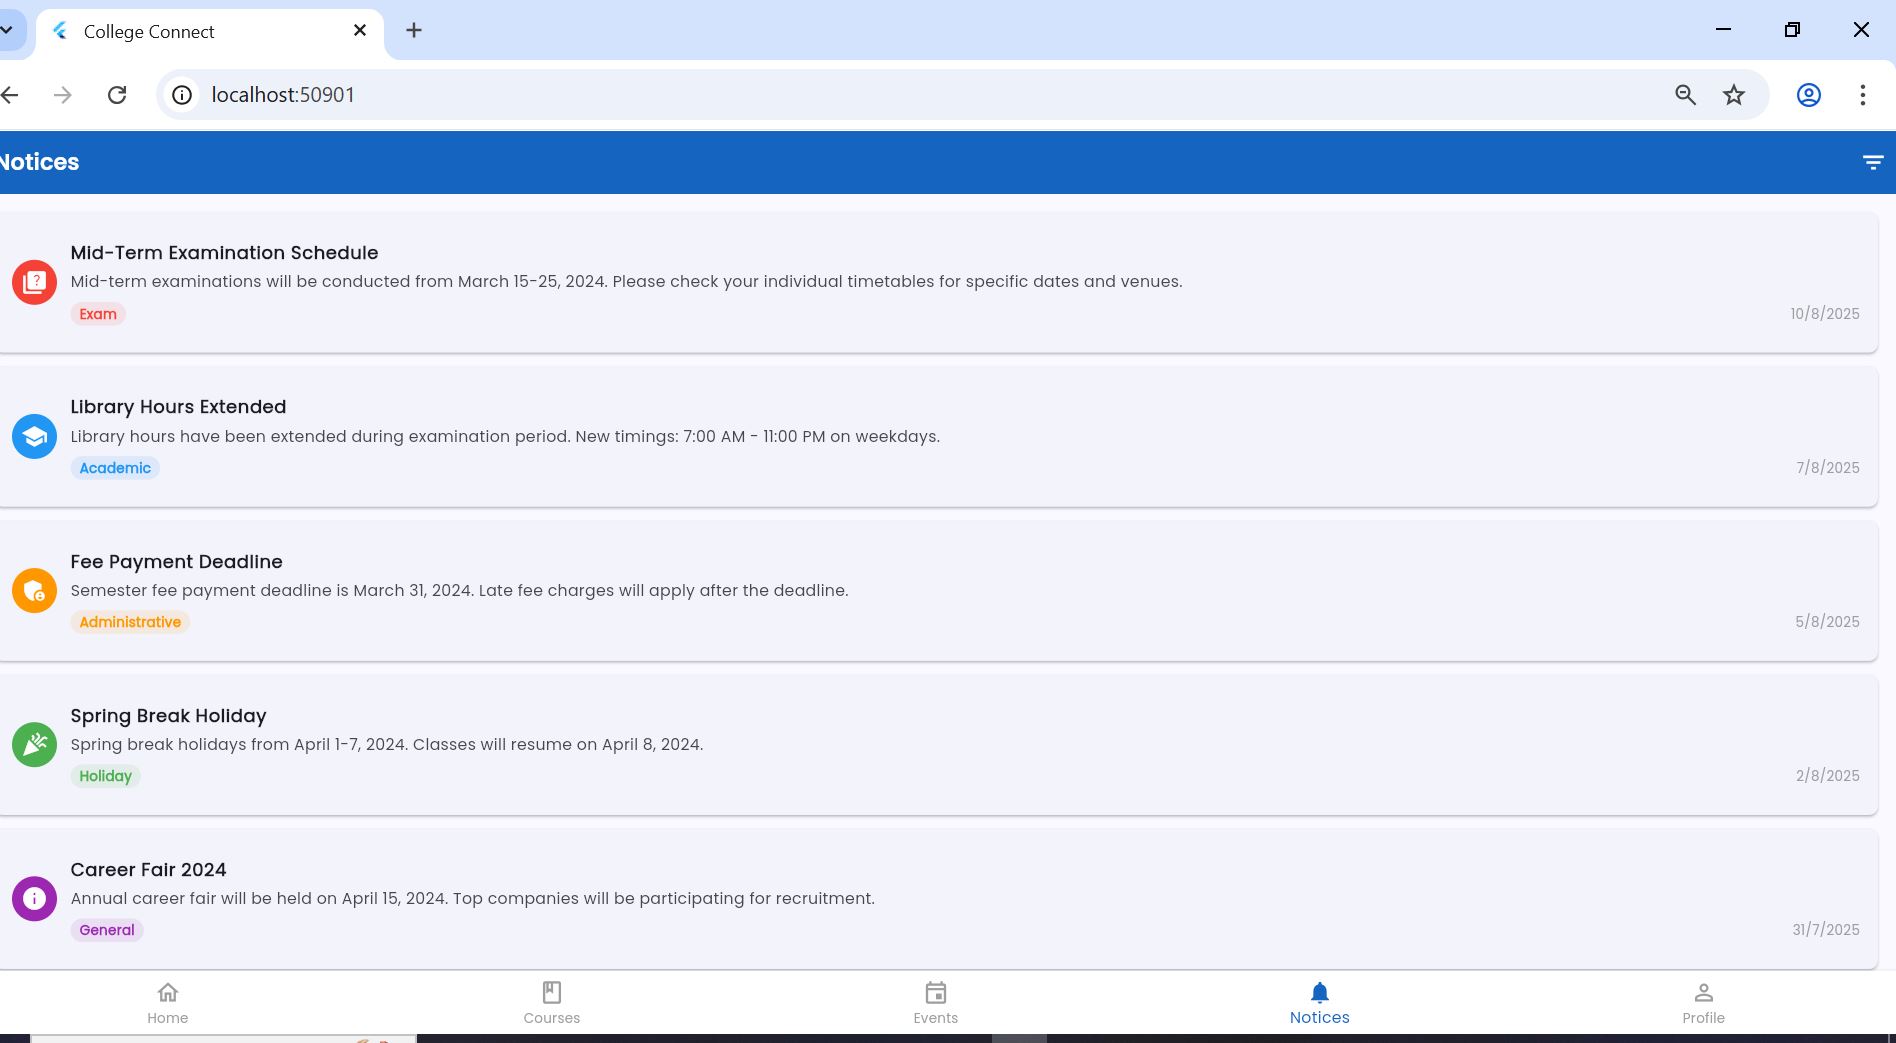This screenshot has height=1043, width=1896.
Task: Click the orange Administrative notice icon
Action: click(x=34, y=590)
